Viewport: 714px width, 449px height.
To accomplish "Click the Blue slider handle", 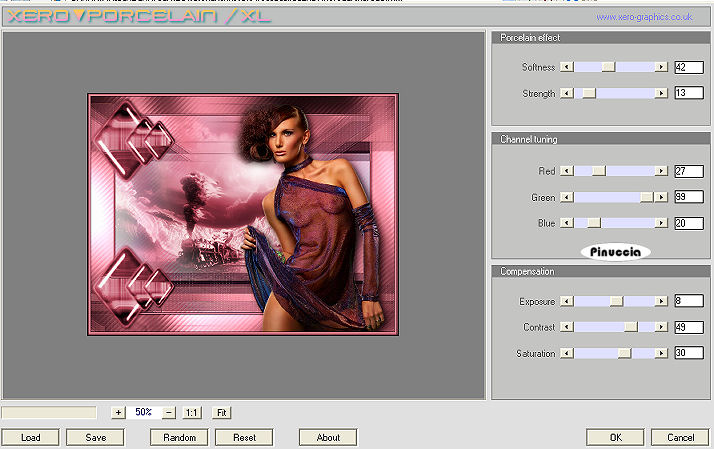I will click(x=594, y=223).
